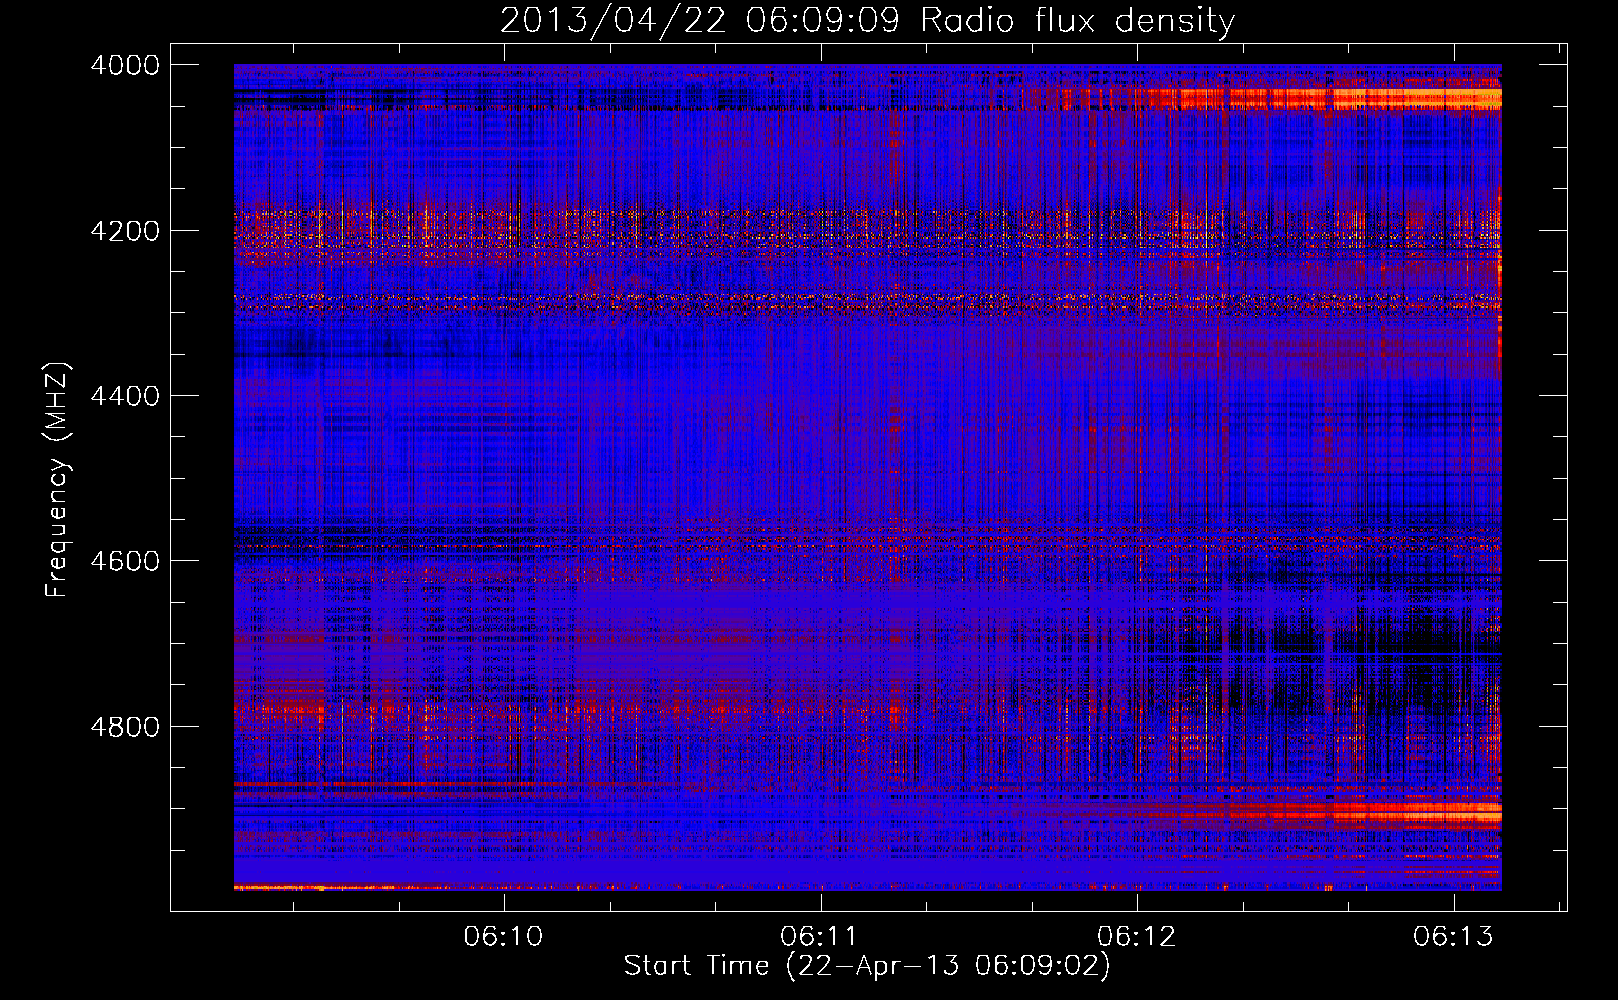Image resolution: width=1618 pixels, height=1000 pixels.
Task: Click the 06:11 time tick label
Action: click(820, 936)
